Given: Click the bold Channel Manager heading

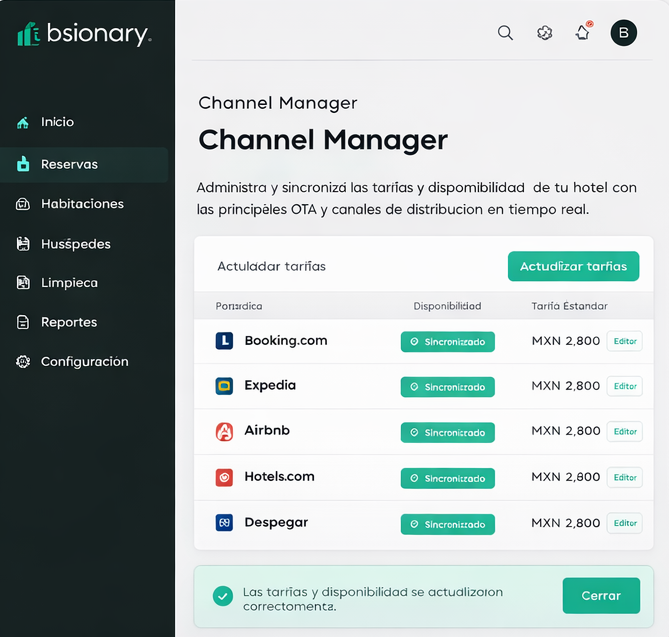Looking at the screenshot, I should pyautogui.click(x=323, y=140).
